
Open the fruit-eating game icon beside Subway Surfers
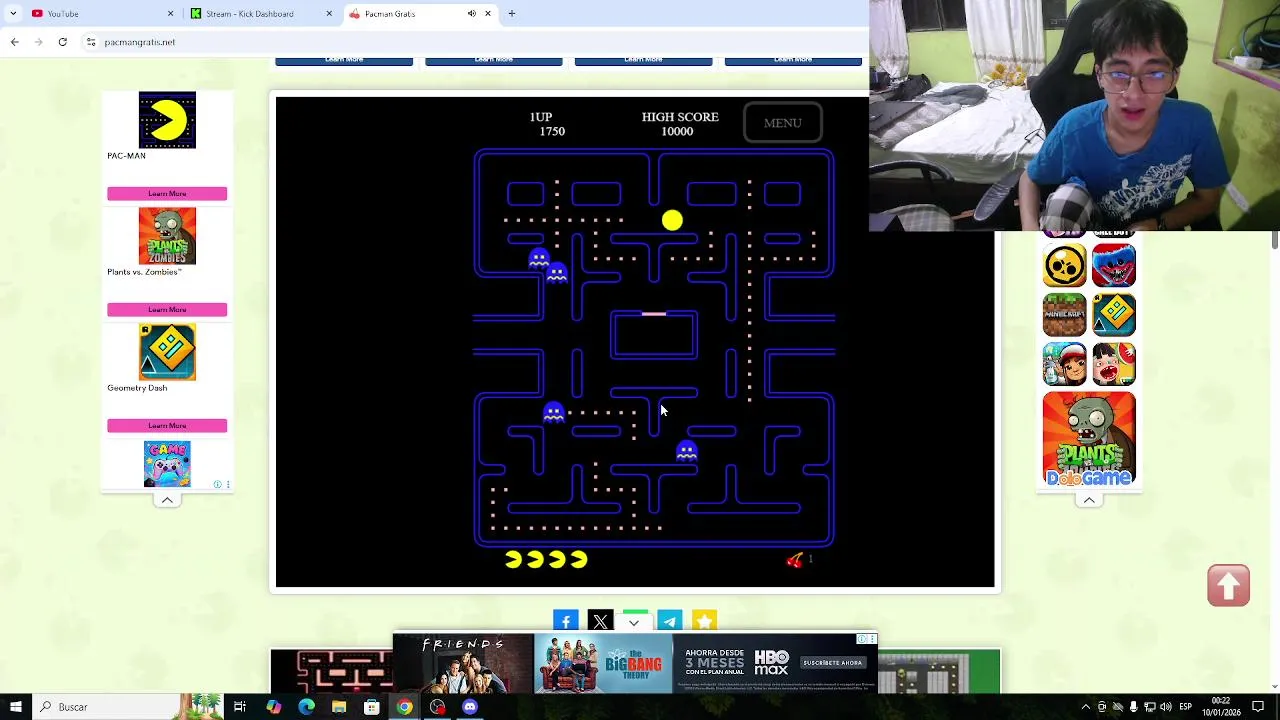1114,364
